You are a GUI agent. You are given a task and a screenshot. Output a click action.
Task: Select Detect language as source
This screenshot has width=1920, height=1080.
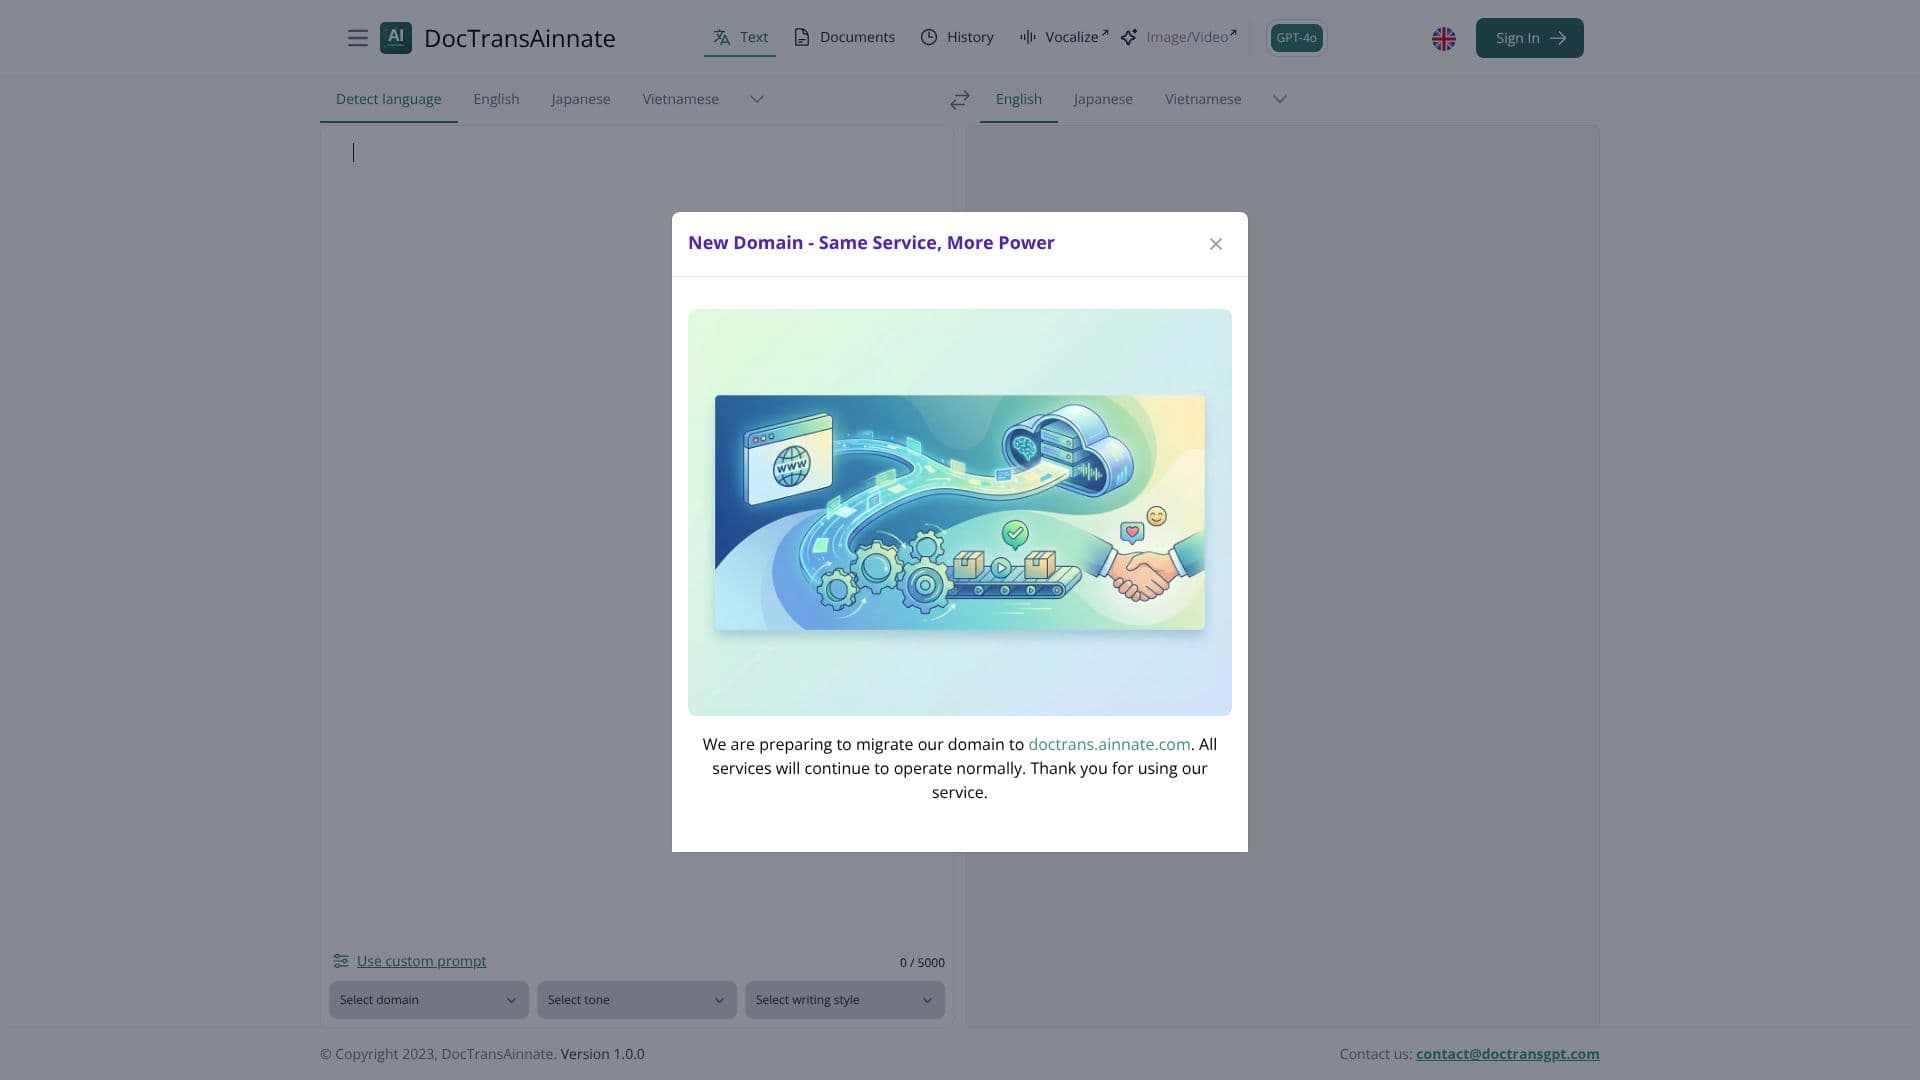pos(388,99)
